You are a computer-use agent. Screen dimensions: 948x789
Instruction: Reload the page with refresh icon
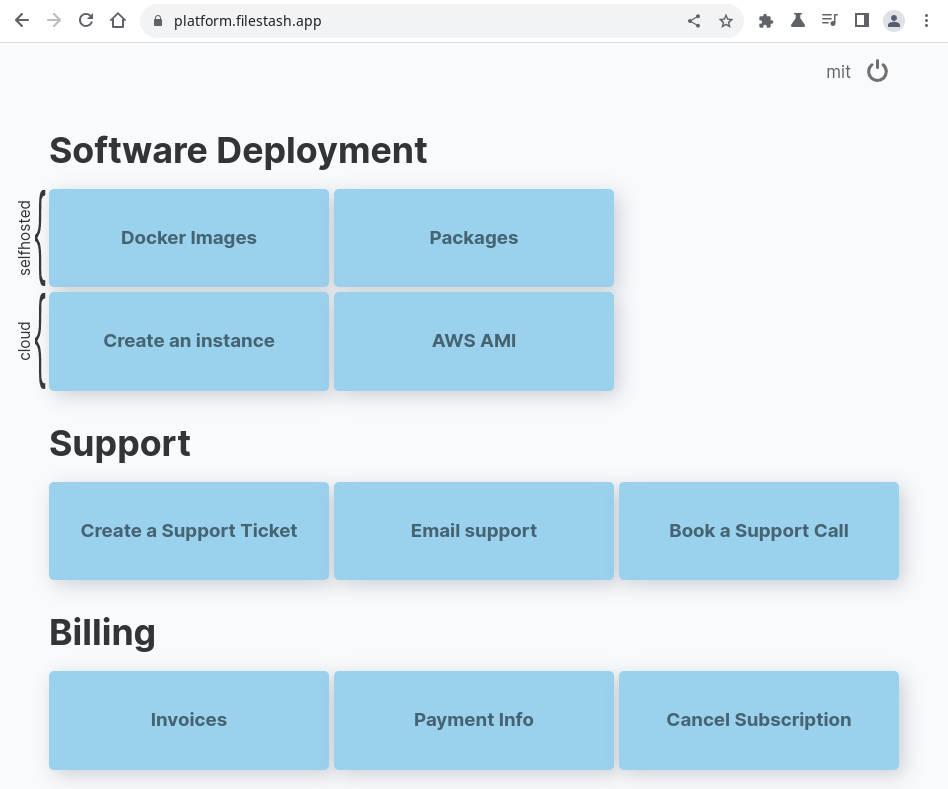coord(86,20)
